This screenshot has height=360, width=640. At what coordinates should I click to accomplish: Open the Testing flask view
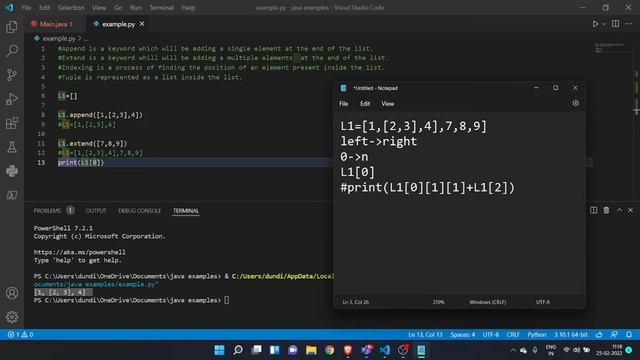pyautogui.click(x=12, y=147)
